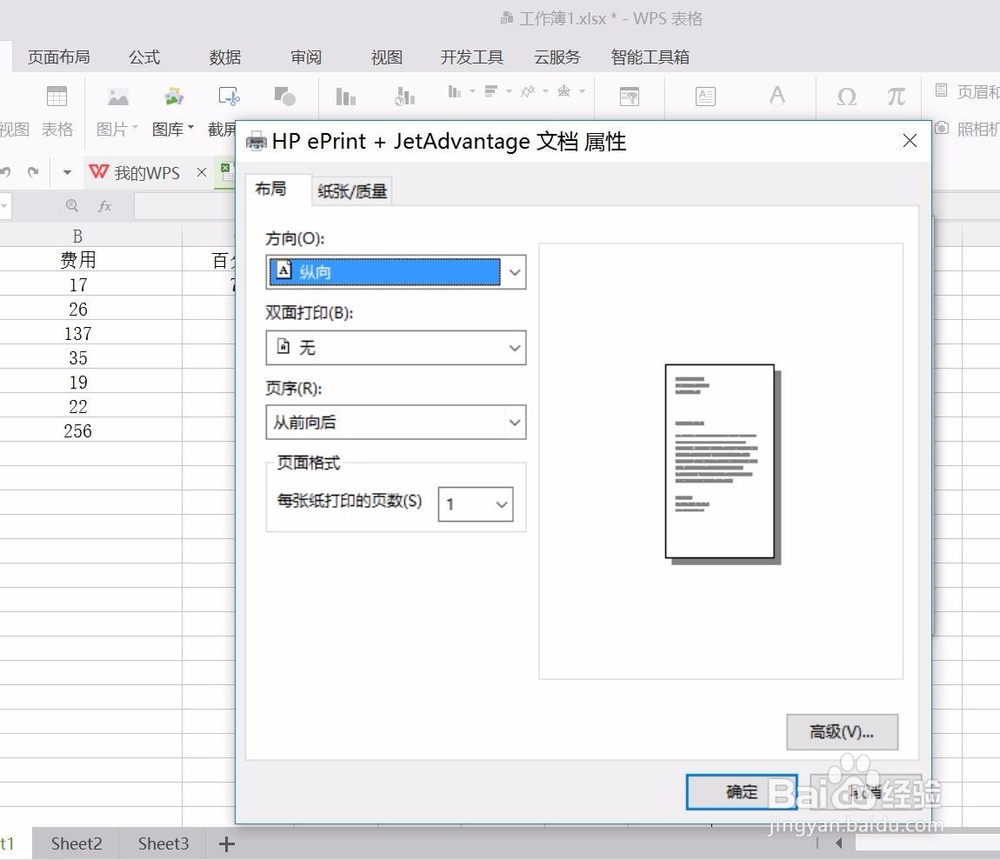Open the 页序 page order dropdown
The image size is (1000, 860).
tap(395, 422)
